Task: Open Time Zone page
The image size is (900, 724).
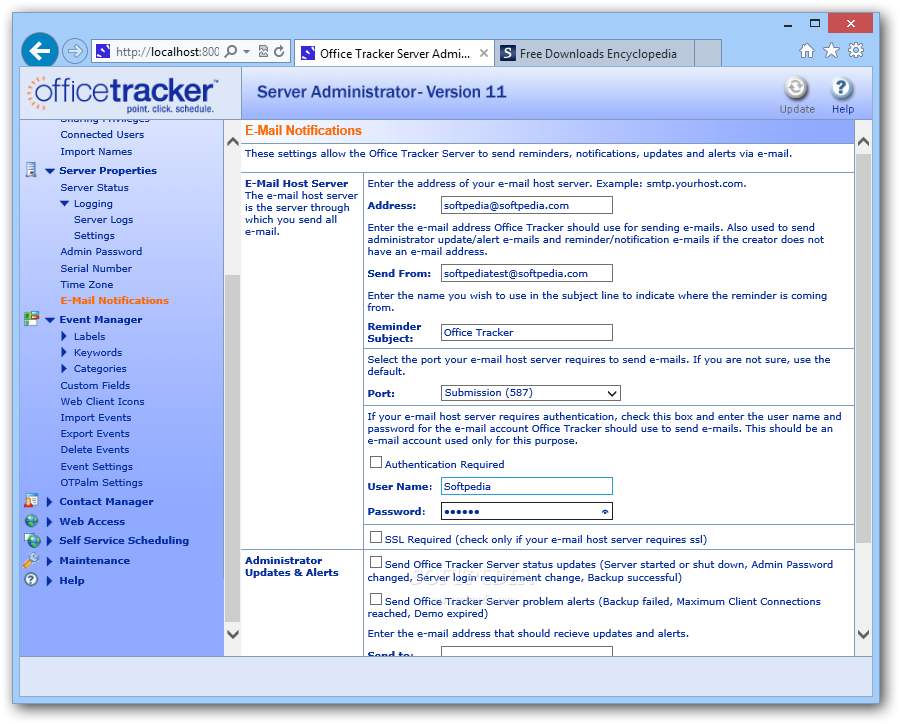Action: tap(87, 284)
